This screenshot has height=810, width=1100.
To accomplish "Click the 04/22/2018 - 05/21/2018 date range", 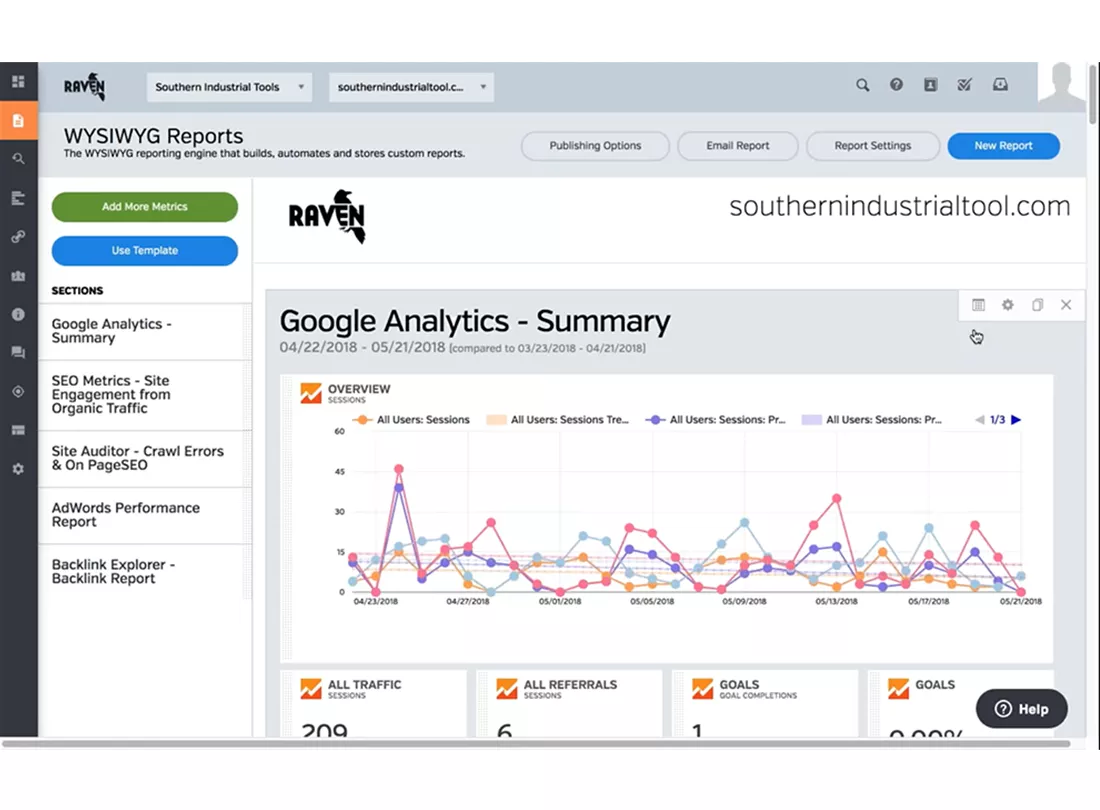I will tap(362, 347).
